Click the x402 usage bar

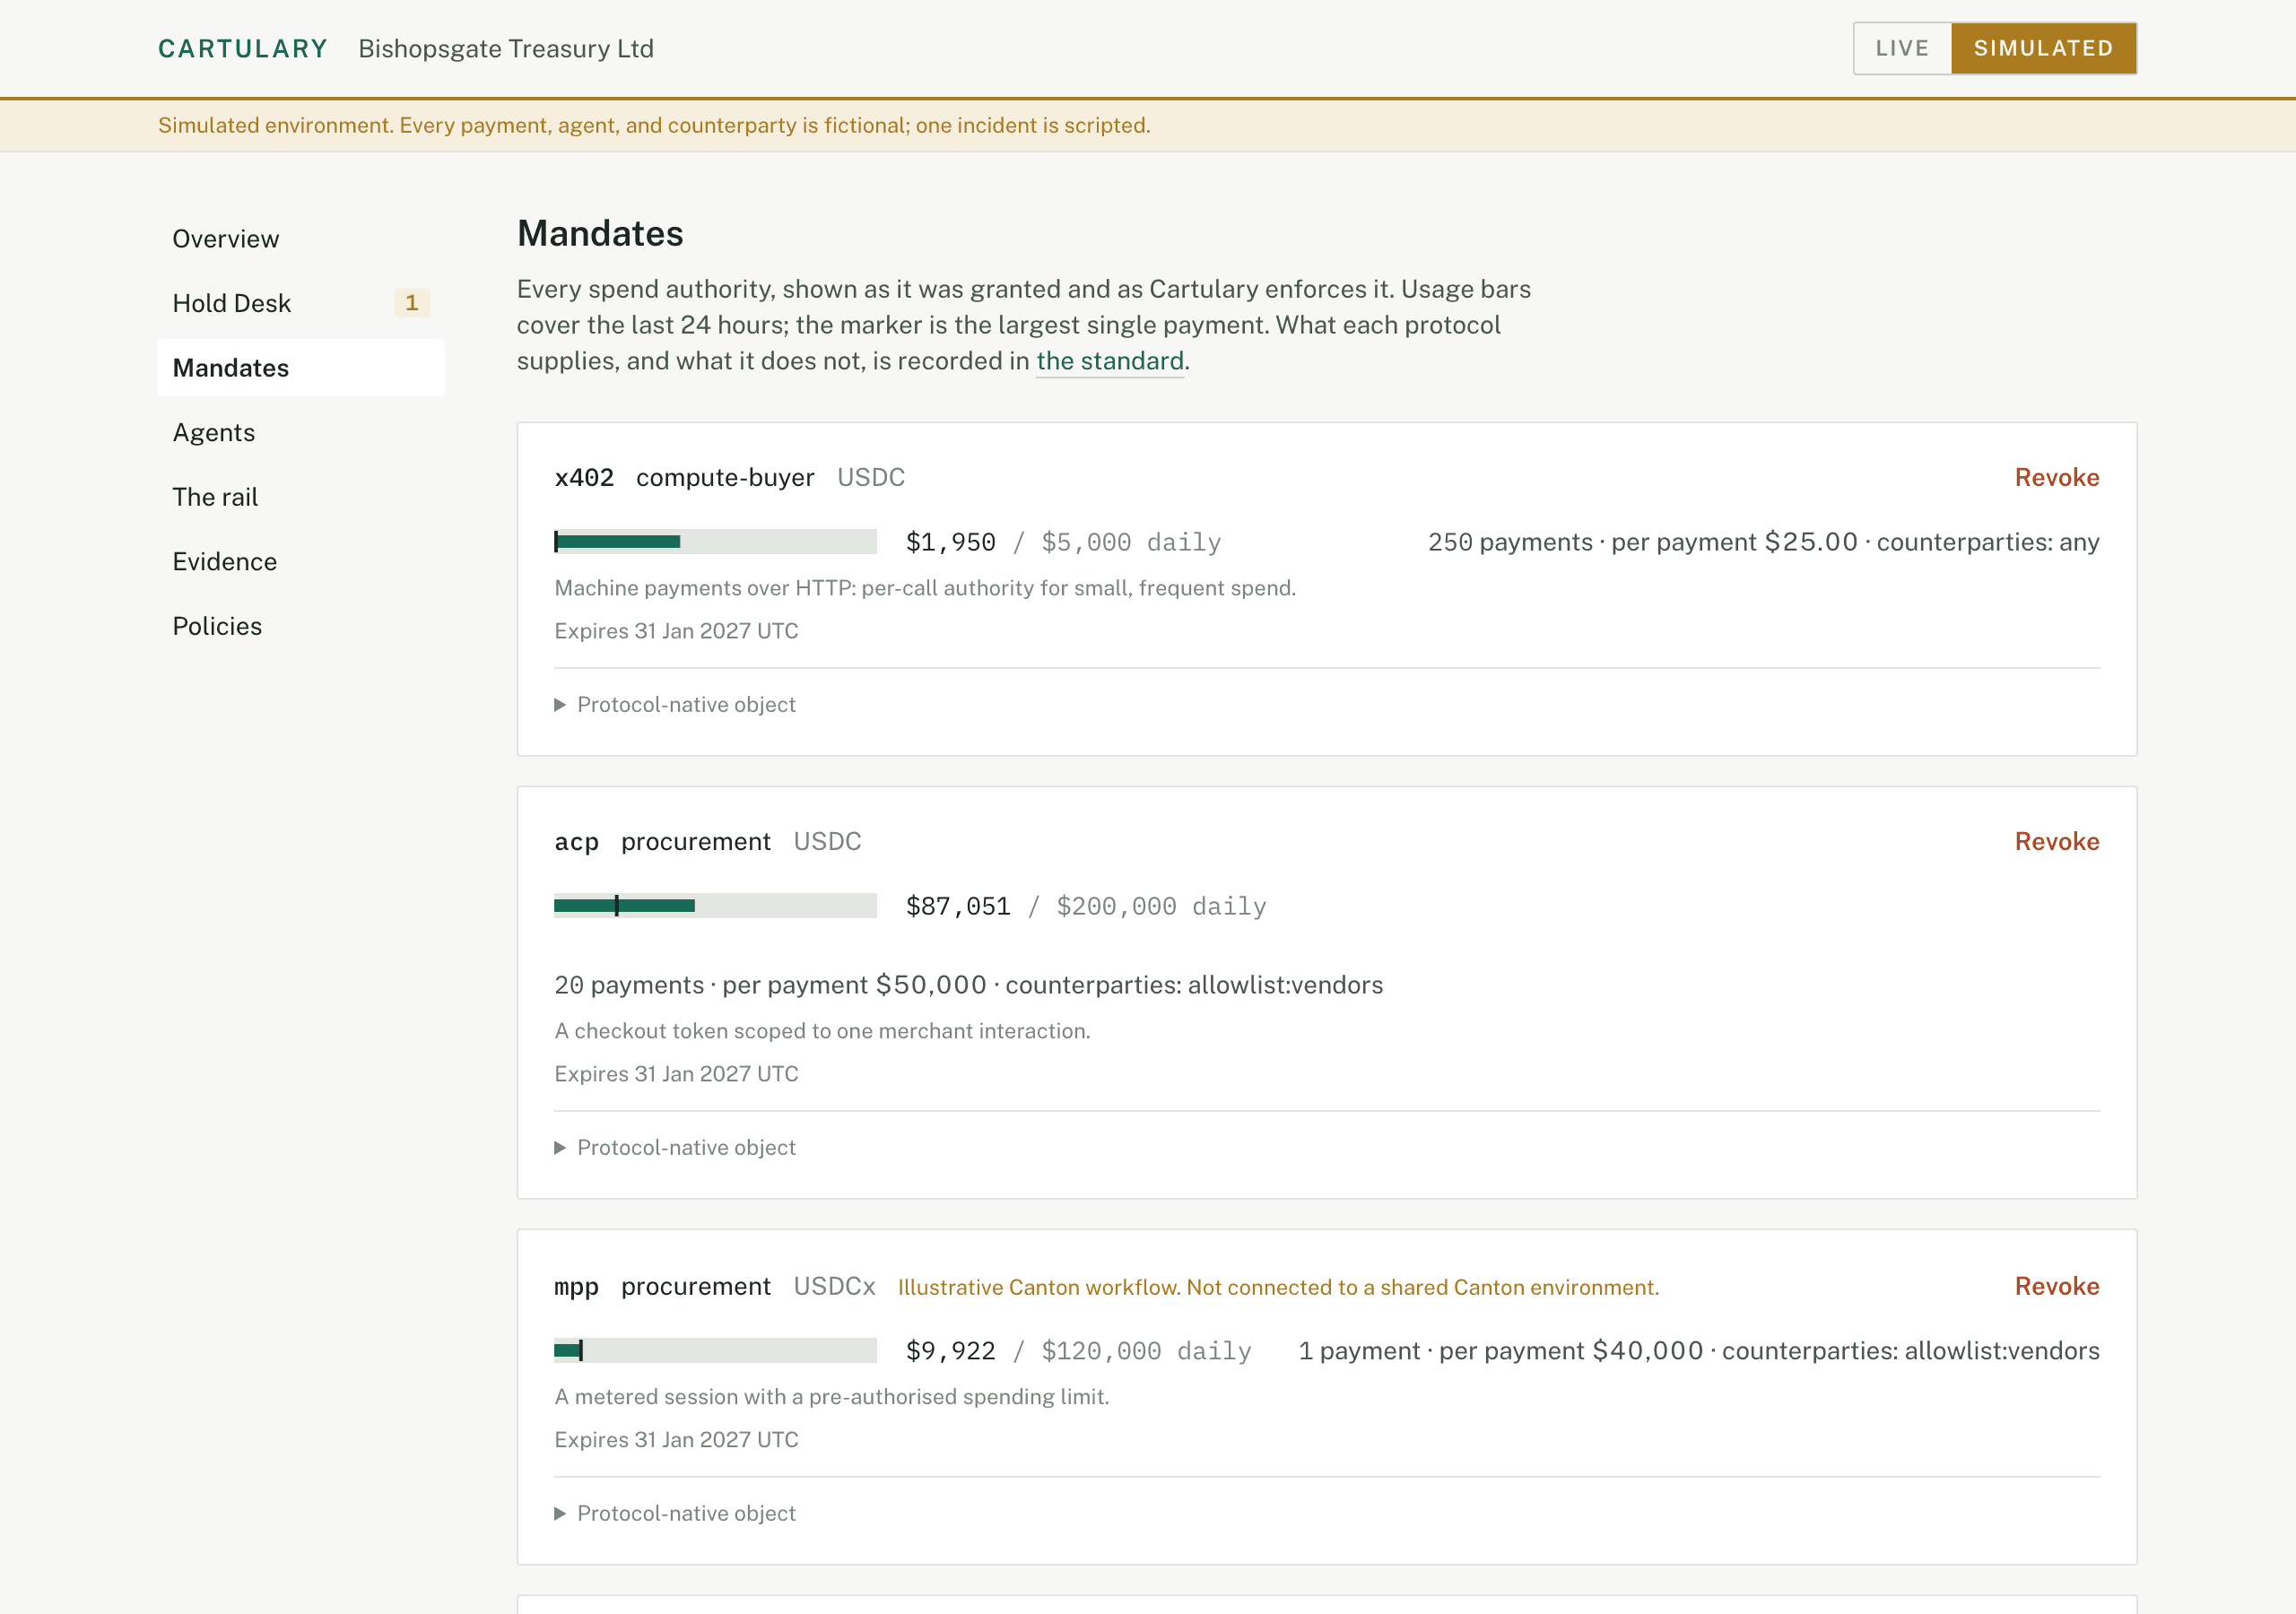tap(715, 542)
